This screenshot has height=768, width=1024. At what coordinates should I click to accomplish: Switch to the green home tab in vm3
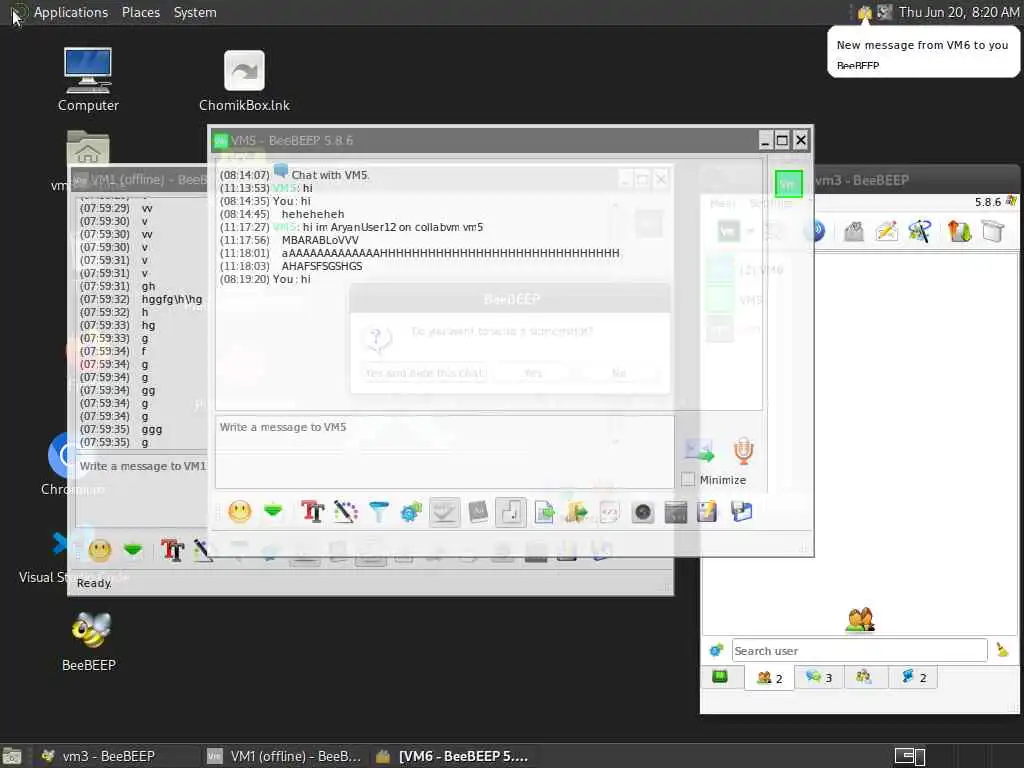(720, 677)
